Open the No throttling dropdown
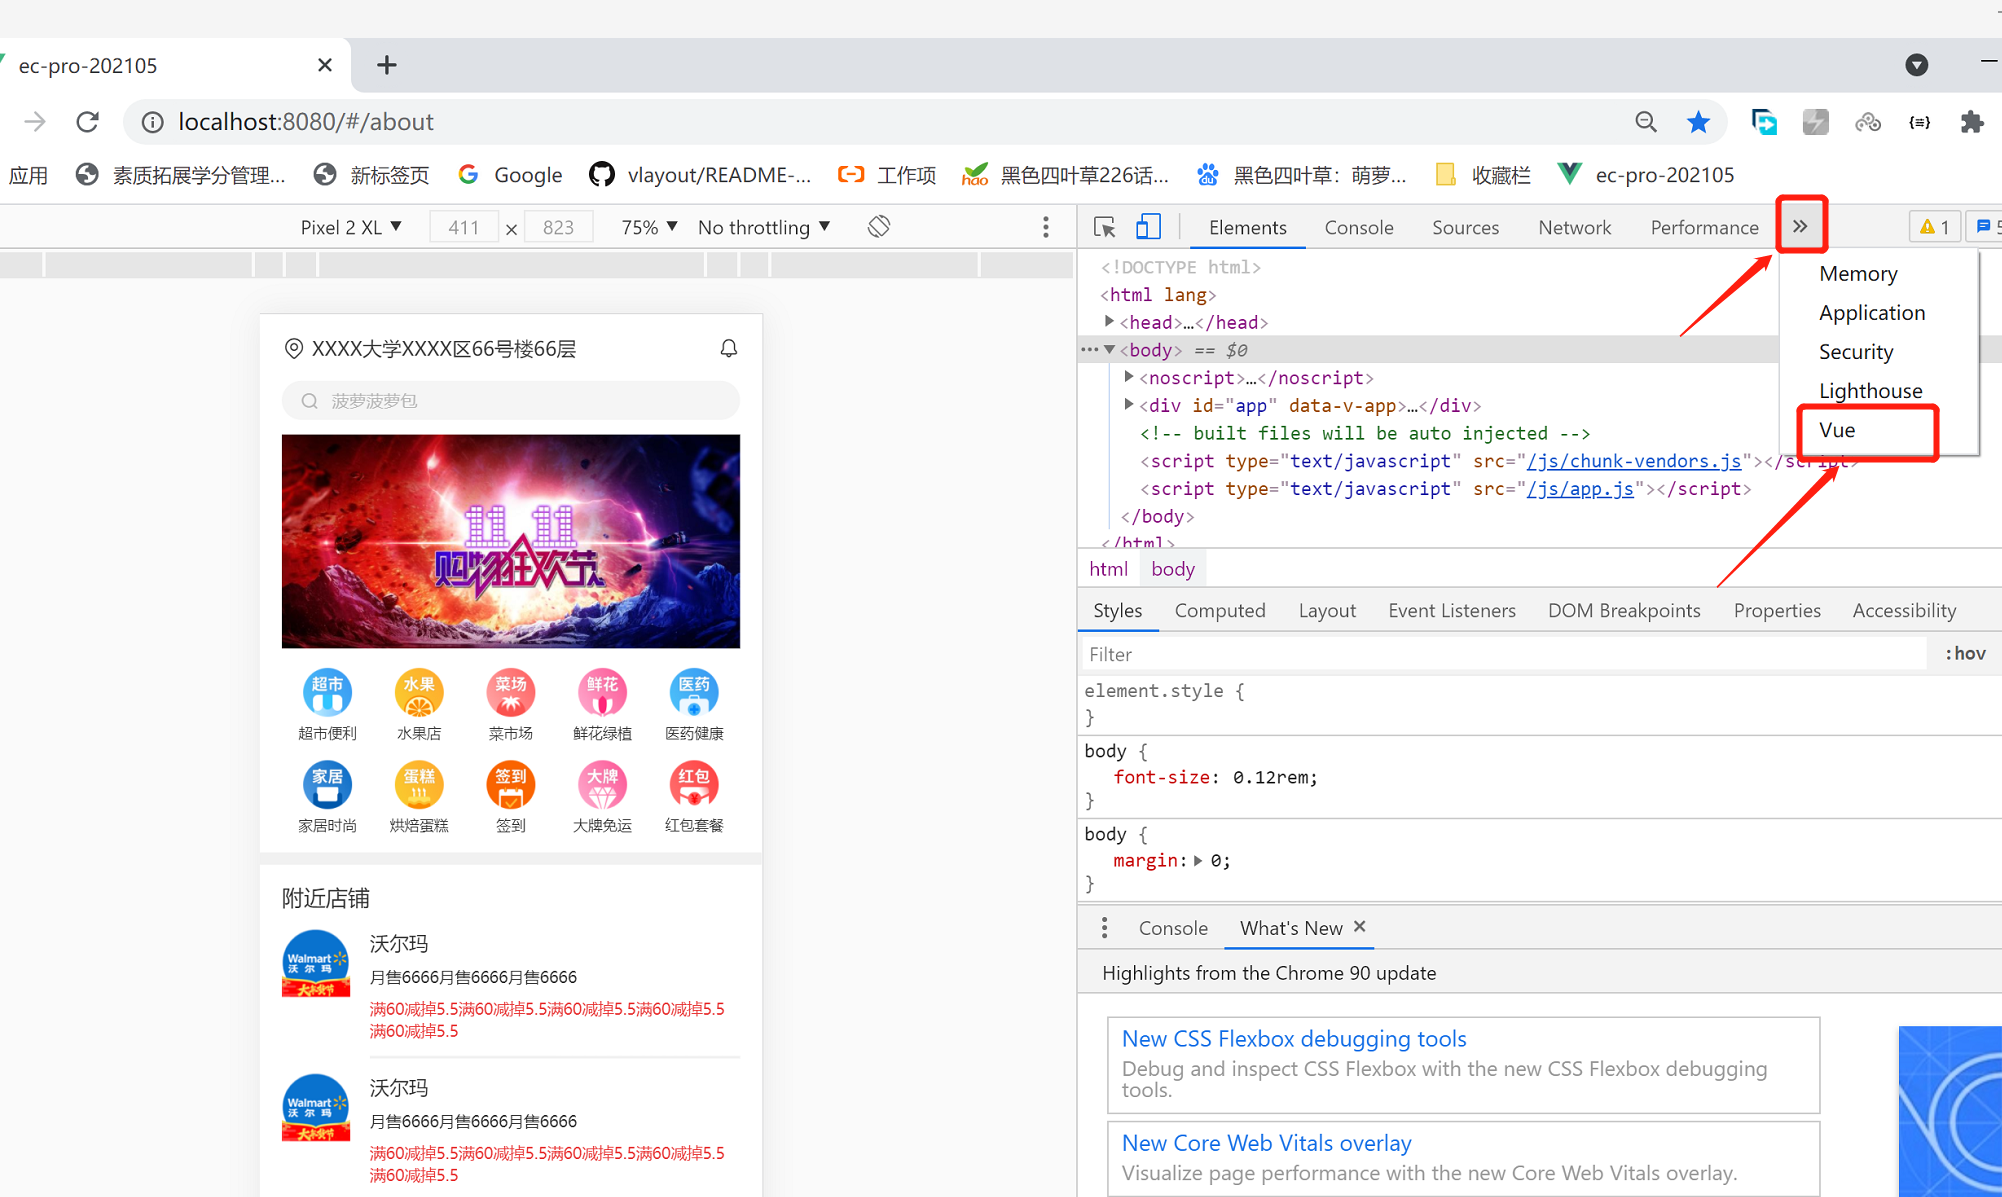The width and height of the screenshot is (2002, 1197). [x=764, y=227]
